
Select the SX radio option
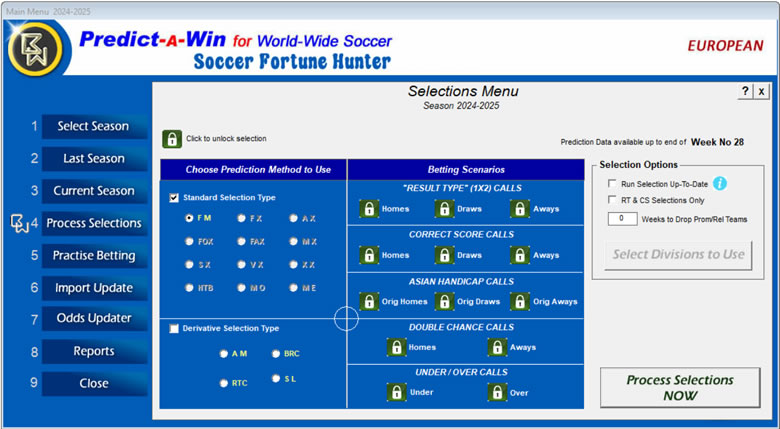tap(189, 265)
